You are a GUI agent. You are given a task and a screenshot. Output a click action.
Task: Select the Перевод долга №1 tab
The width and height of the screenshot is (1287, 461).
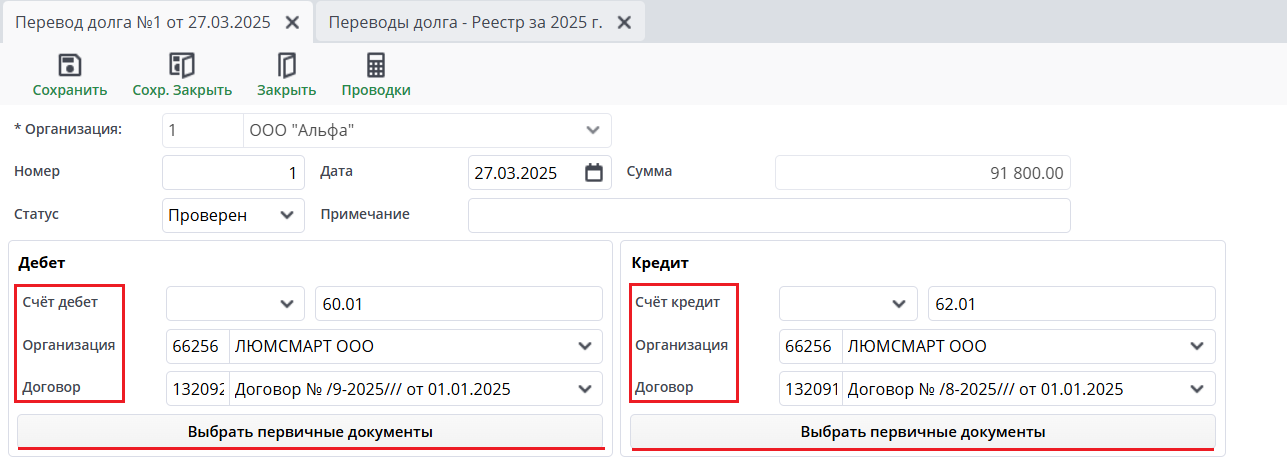coord(143,22)
